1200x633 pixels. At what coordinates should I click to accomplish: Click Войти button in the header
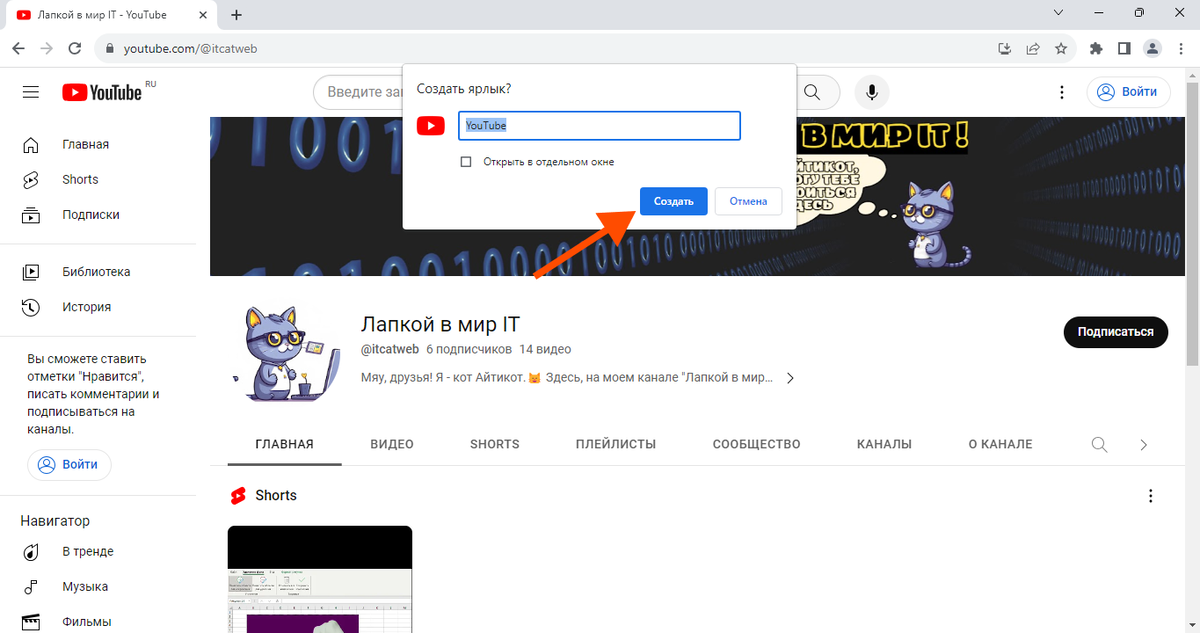(1128, 92)
